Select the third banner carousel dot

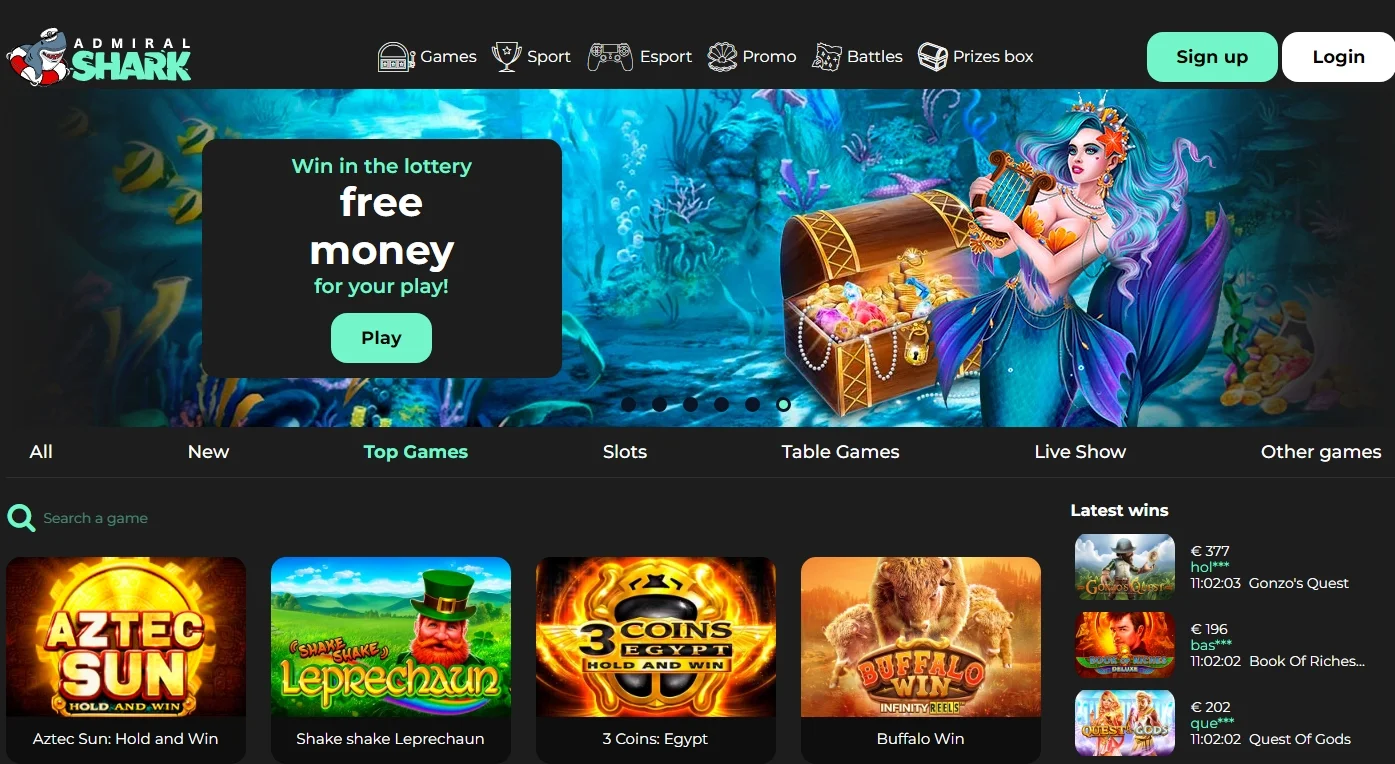(690, 404)
